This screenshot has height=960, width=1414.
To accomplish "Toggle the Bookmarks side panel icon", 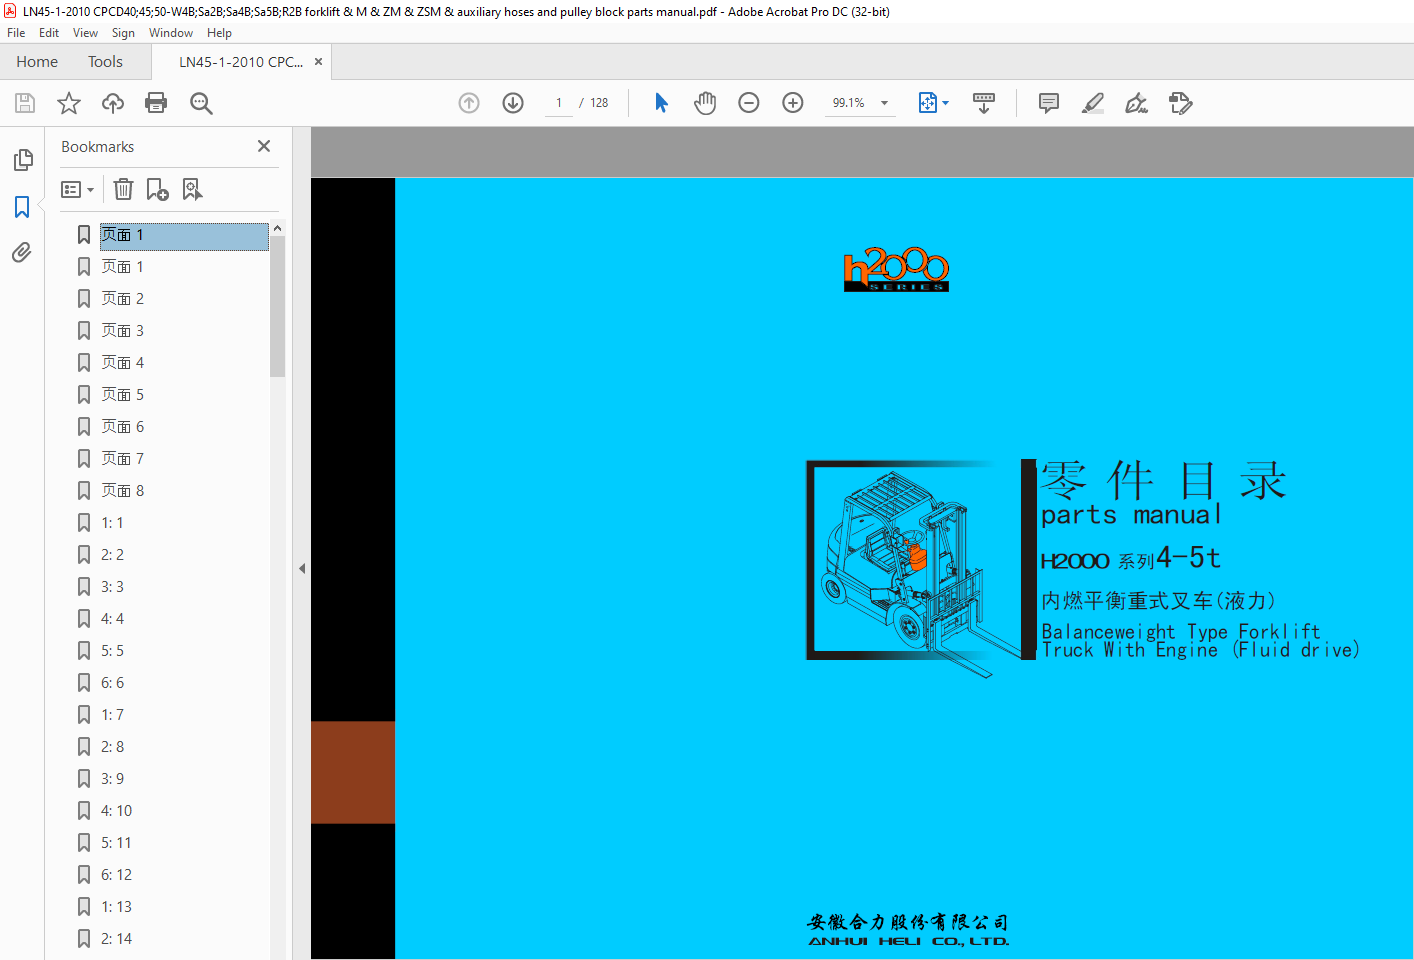I will 22,207.
